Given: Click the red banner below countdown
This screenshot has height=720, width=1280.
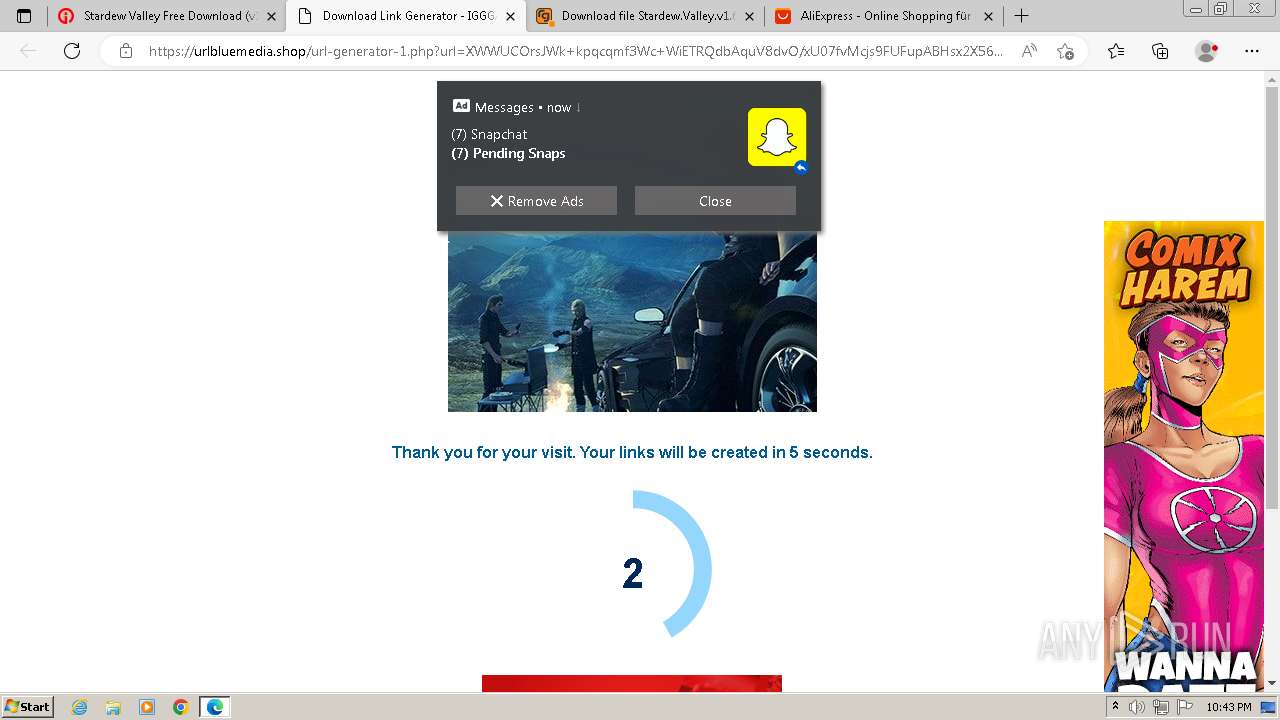Looking at the screenshot, I should (632, 683).
